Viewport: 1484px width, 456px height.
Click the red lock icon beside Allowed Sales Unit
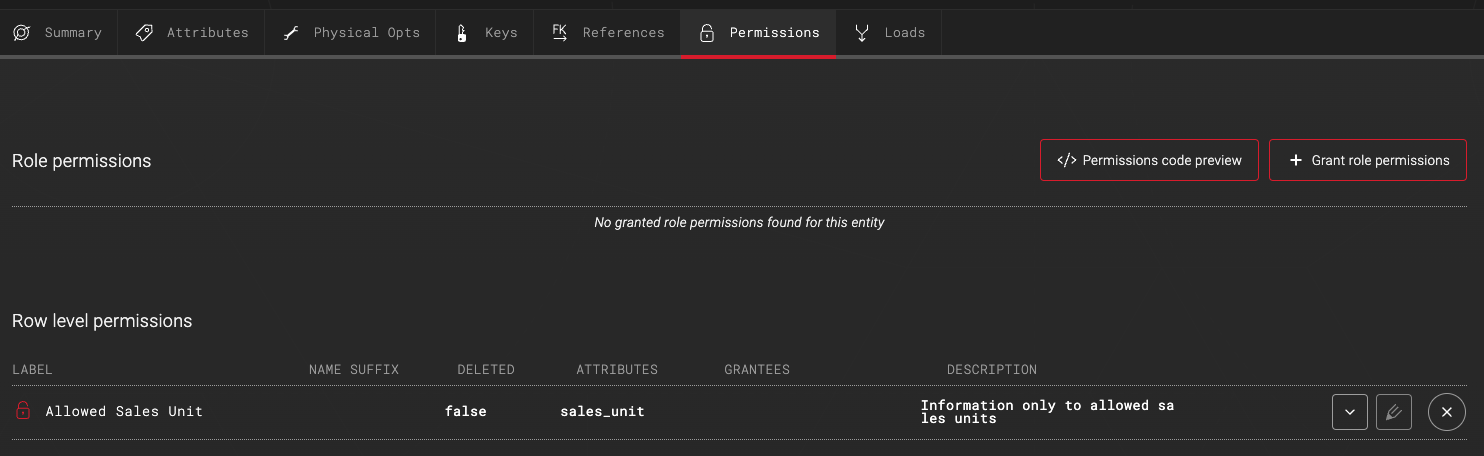(x=23, y=411)
